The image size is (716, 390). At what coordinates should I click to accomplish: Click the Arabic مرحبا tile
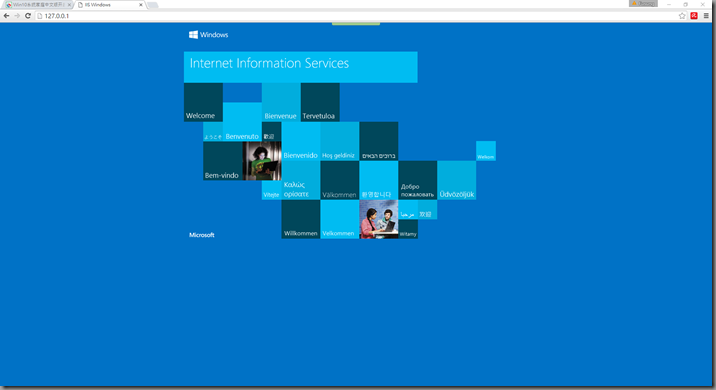408,210
